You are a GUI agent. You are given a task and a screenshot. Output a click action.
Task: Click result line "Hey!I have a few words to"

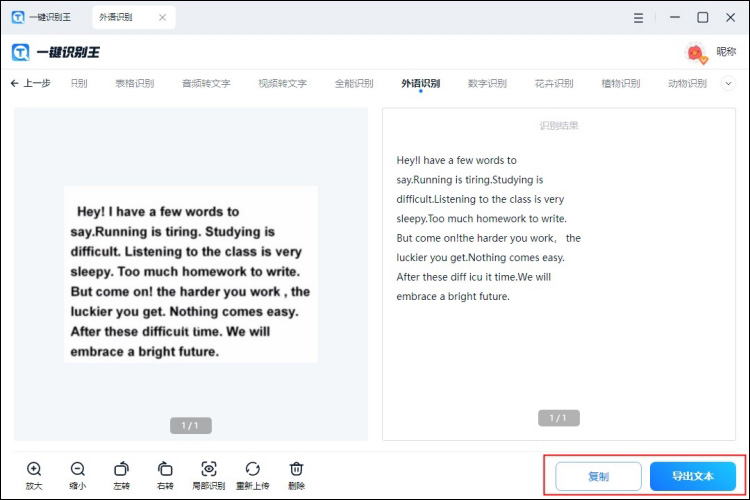click(x=456, y=160)
